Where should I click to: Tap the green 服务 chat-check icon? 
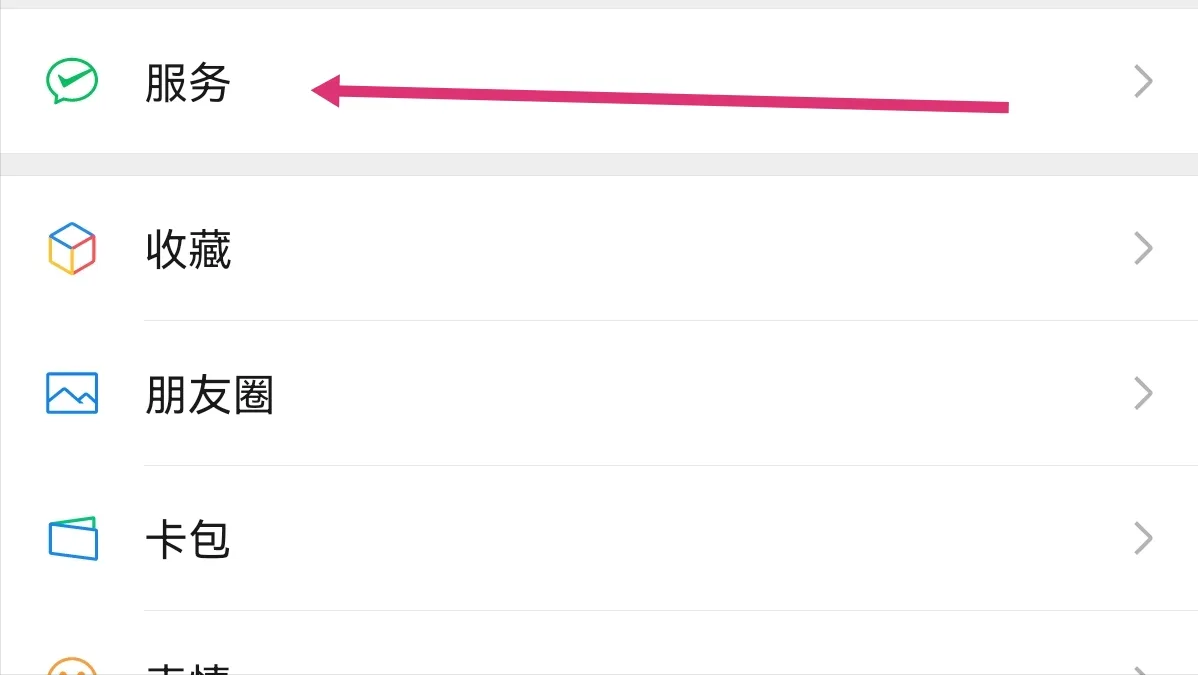coord(72,81)
